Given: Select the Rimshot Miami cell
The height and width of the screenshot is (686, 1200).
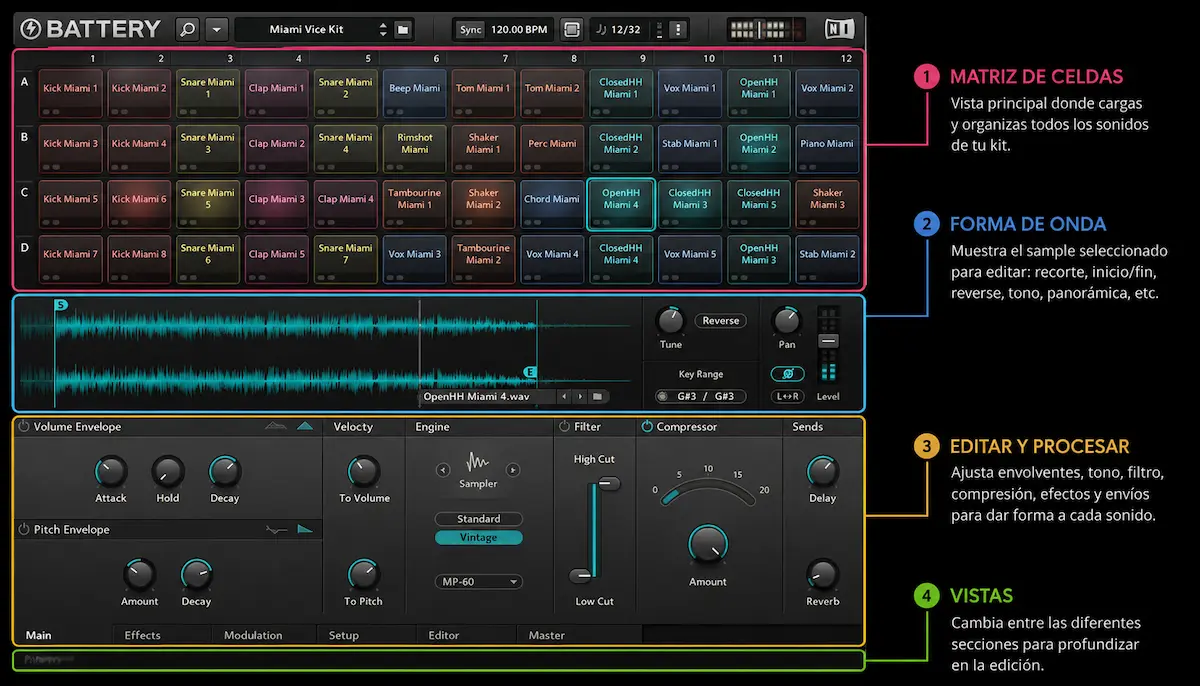Looking at the screenshot, I should coord(414,149).
